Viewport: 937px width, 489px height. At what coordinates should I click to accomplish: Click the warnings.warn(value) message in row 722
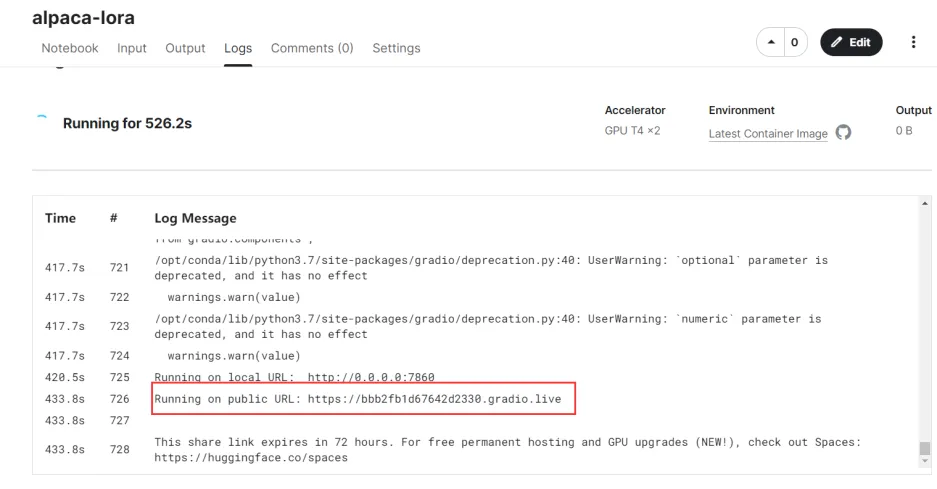tap(234, 297)
